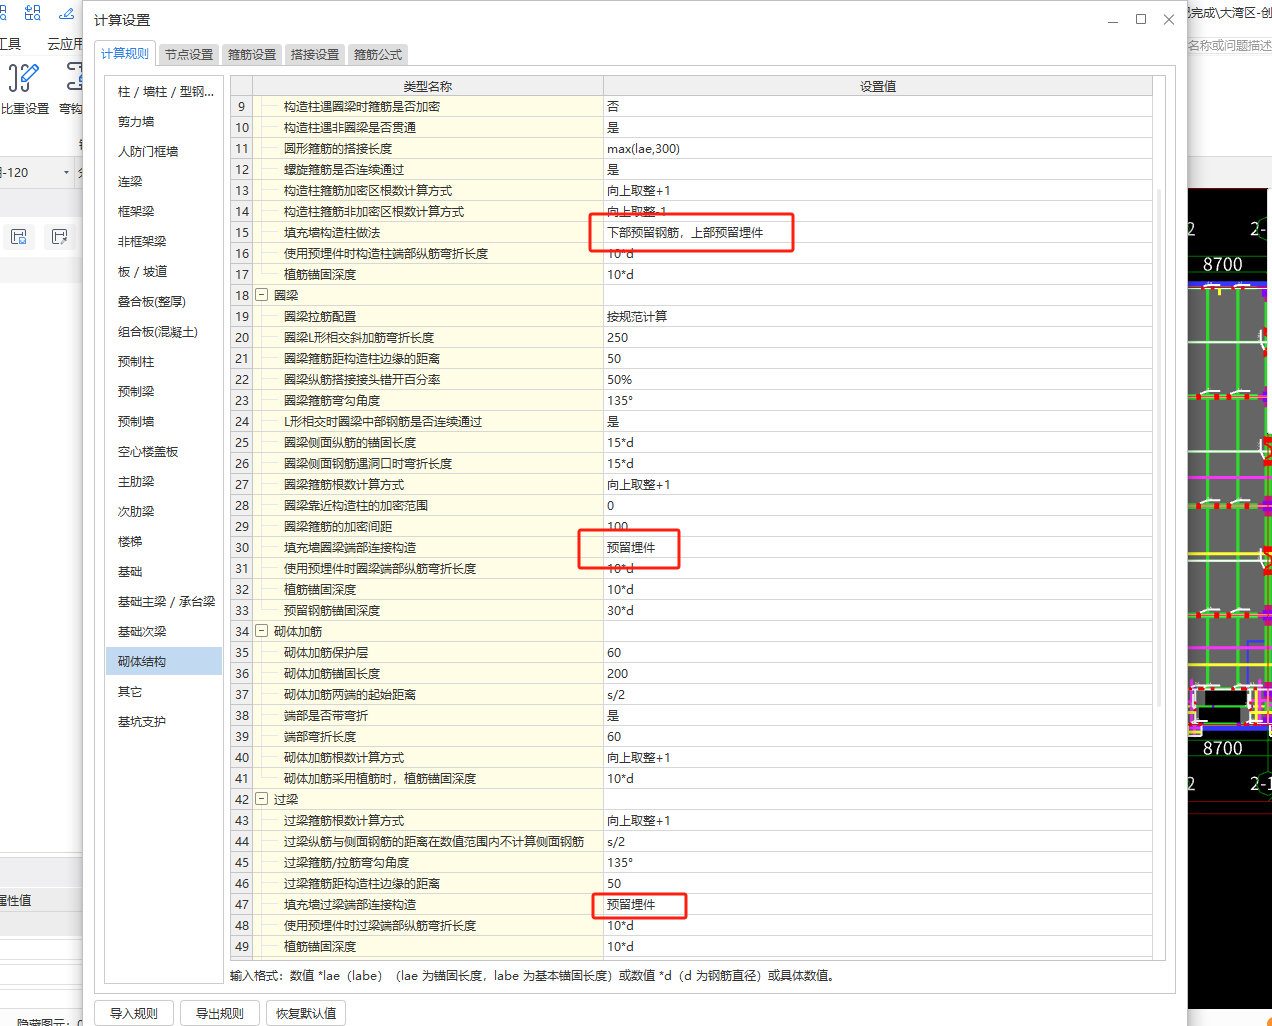Switch to the 计算规则 tab
Image resolution: width=1272 pixels, height=1026 pixels.
coord(125,54)
